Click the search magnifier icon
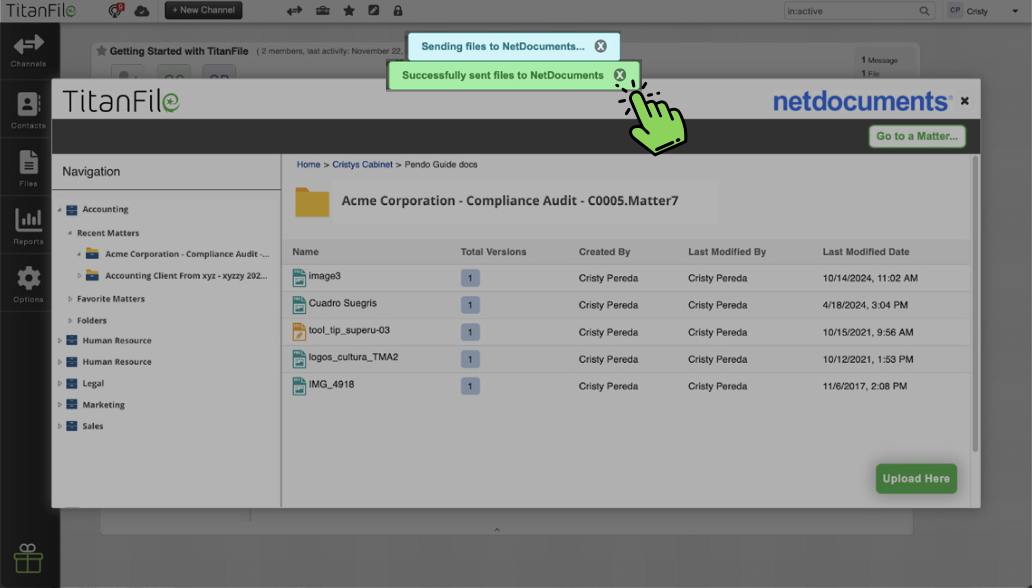The image size is (1034, 588). point(924,11)
